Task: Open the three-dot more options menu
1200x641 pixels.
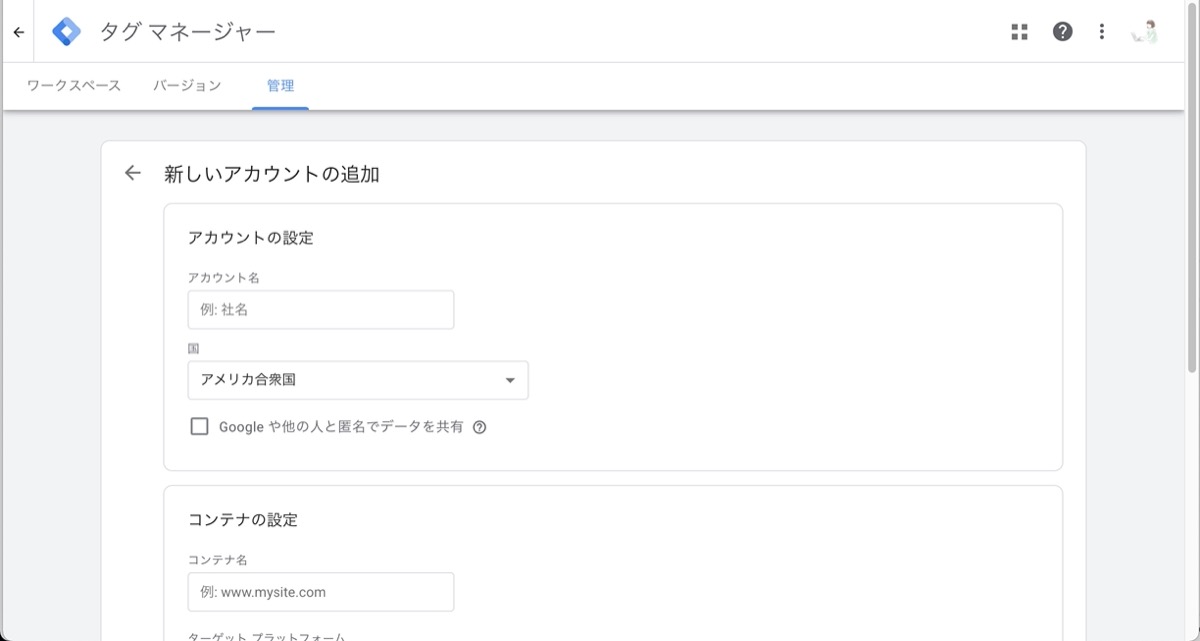Action: pyautogui.click(x=1101, y=32)
